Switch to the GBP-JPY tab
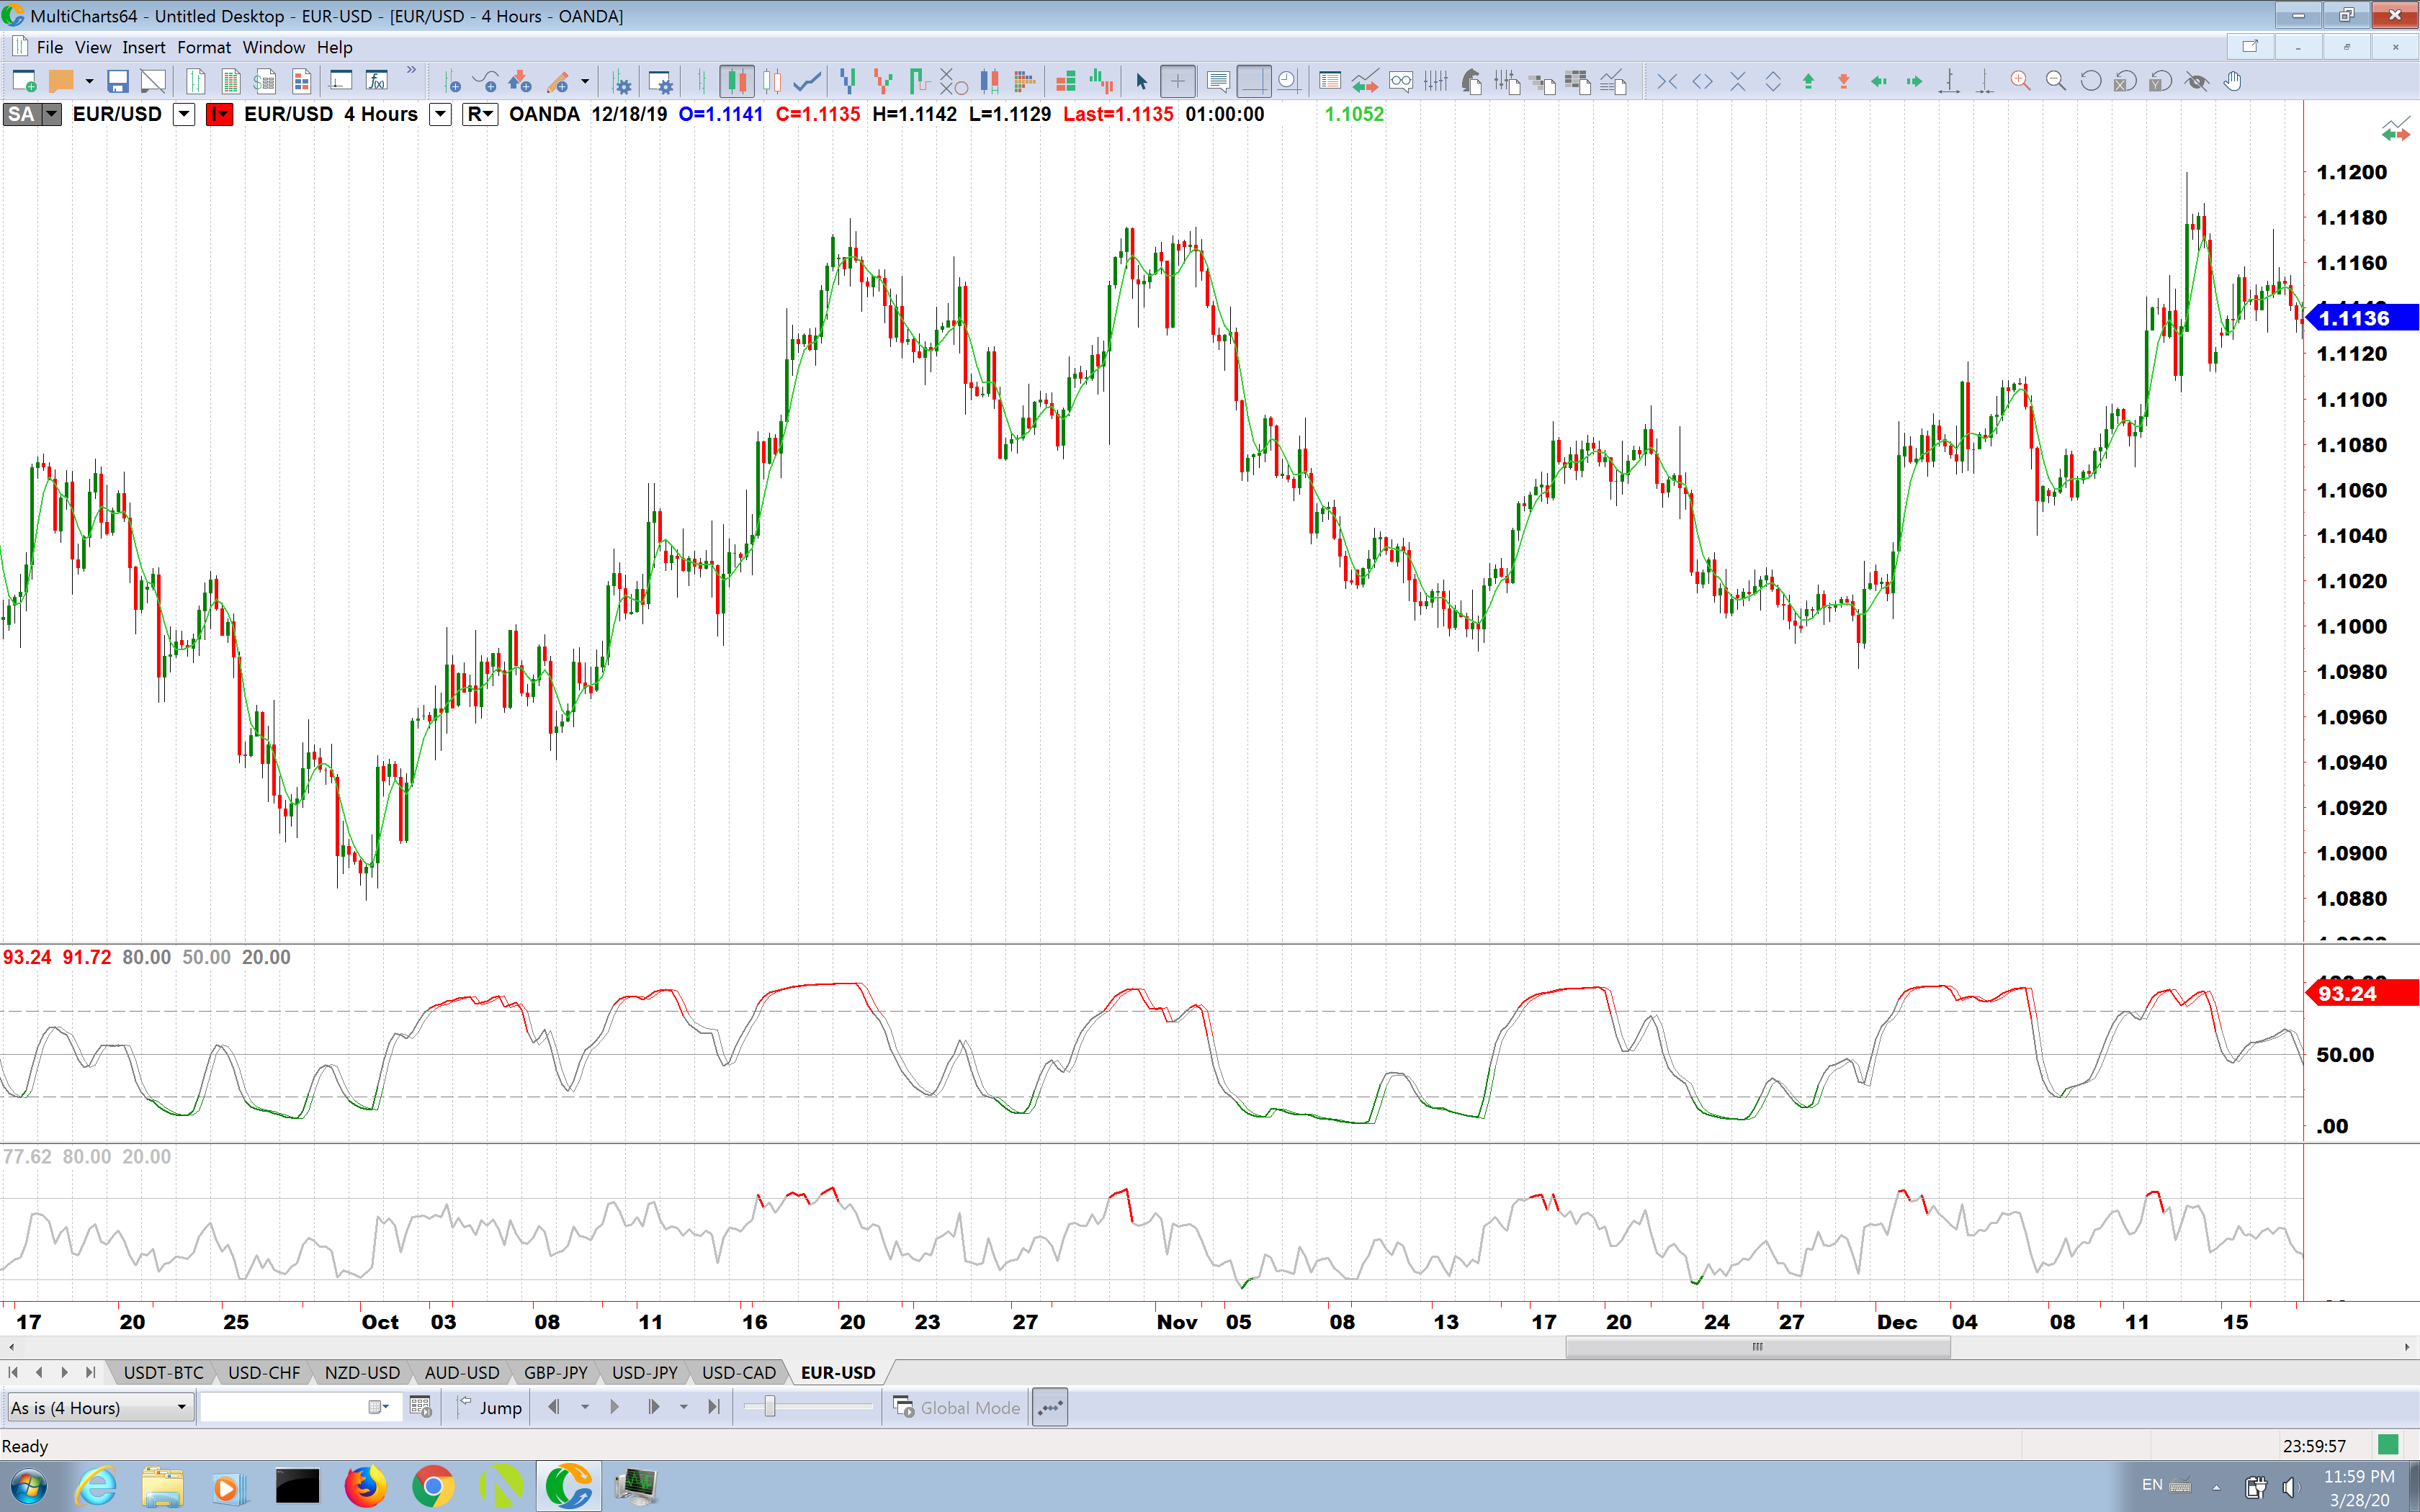This screenshot has width=2420, height=1512. 556,1373
